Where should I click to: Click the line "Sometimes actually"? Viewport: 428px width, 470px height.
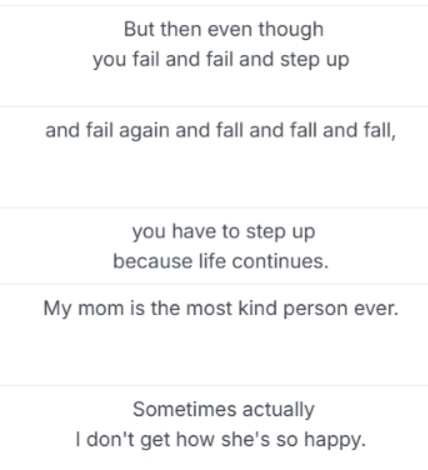pyautogui.click(x=223, y=410)
